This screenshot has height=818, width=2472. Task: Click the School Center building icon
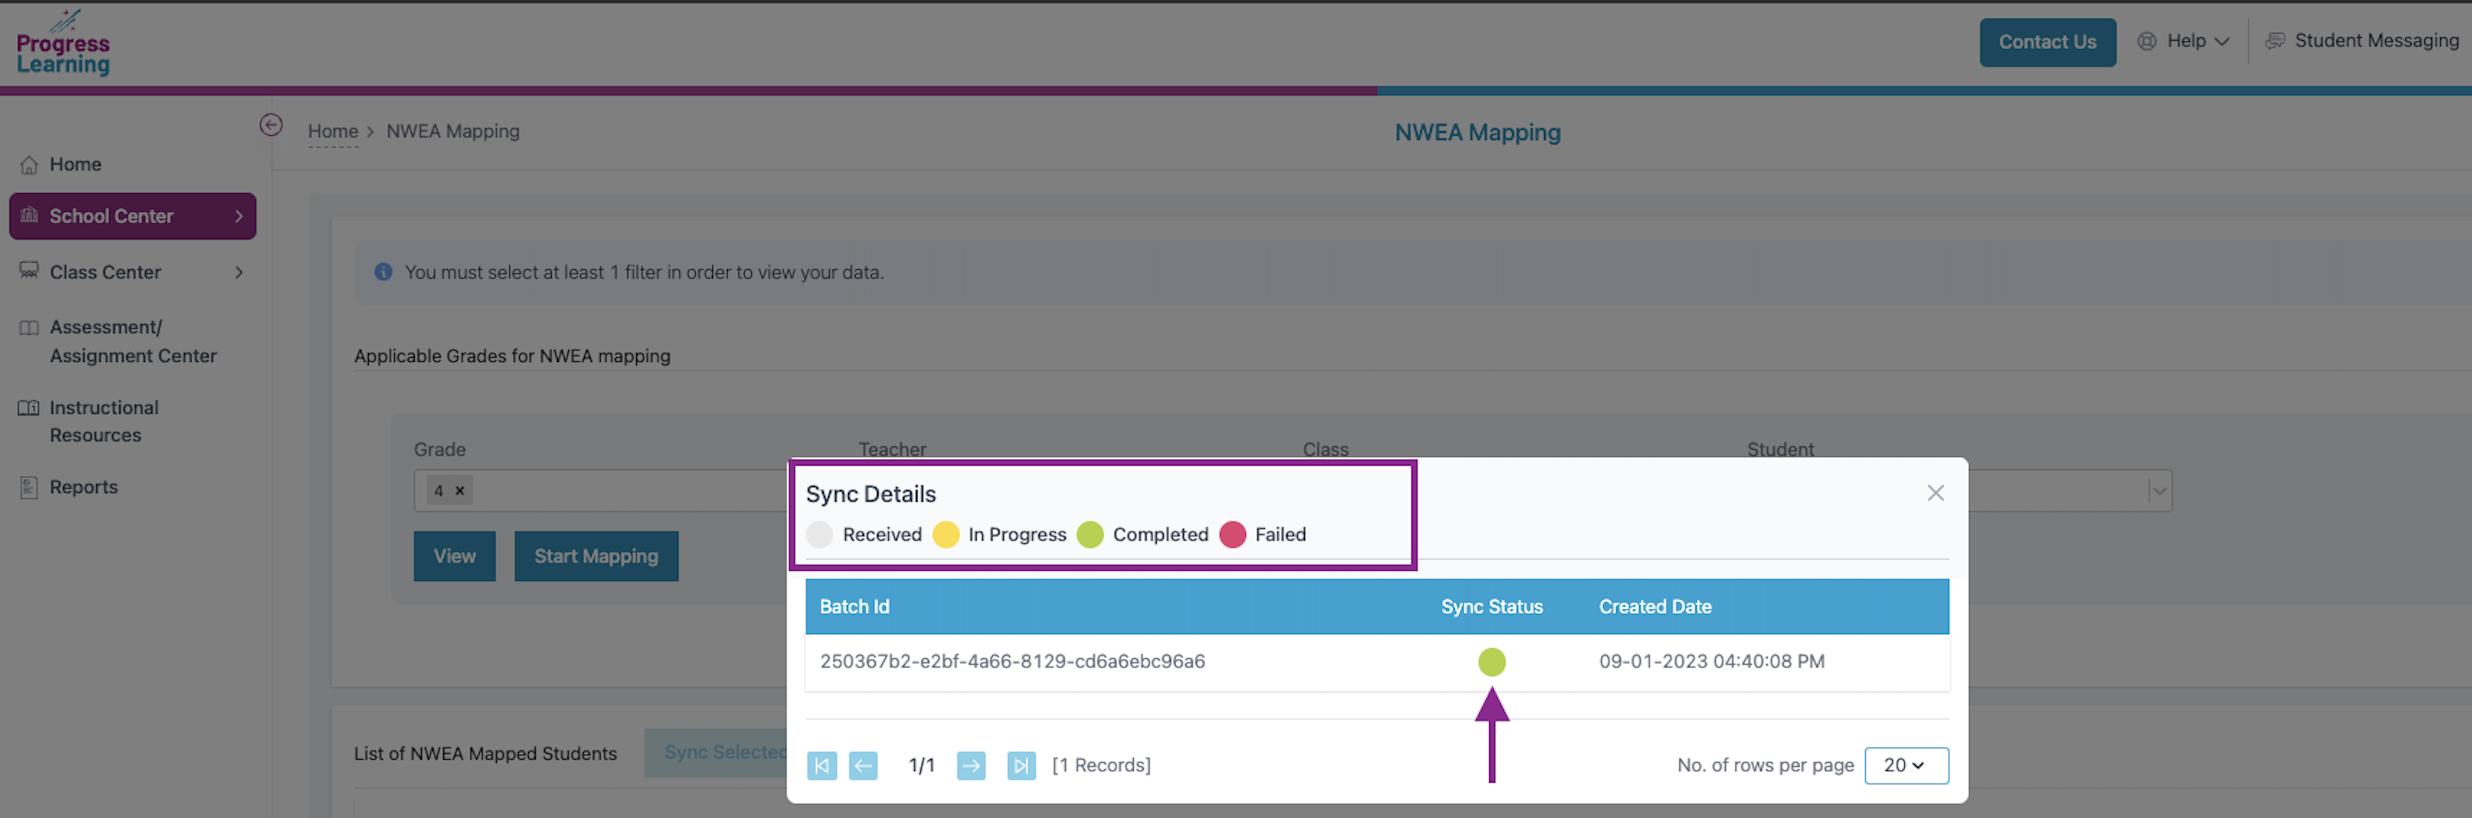point(29,215)
